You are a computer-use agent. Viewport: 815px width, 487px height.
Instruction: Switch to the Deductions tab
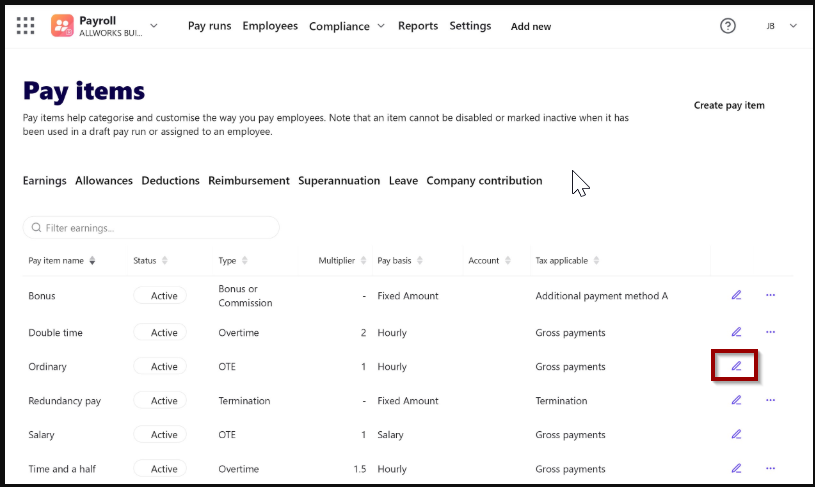coord(170,180)
